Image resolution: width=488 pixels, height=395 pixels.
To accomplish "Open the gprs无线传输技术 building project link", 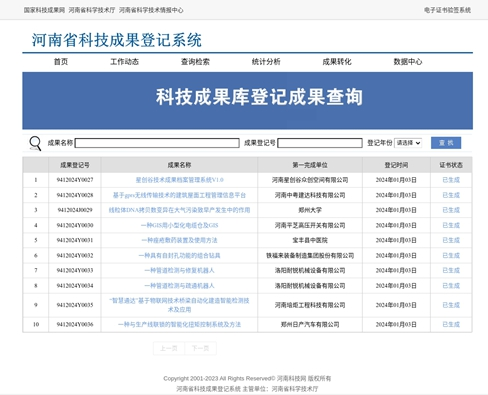I will click(179, 195).
